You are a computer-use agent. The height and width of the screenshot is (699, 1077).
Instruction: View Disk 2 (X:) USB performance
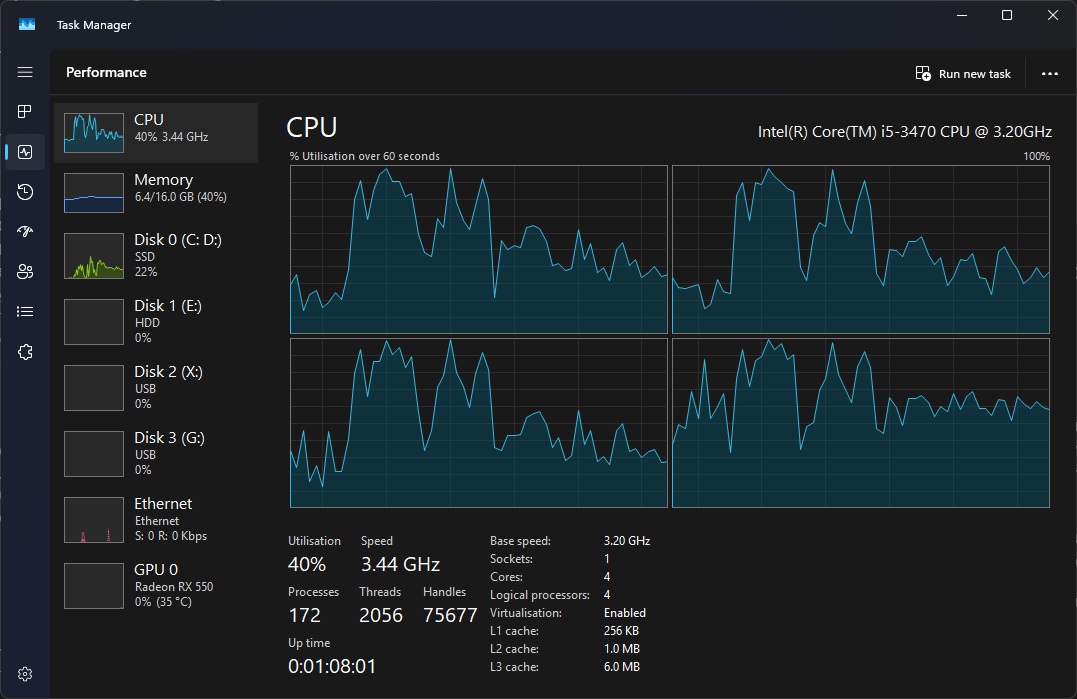pos(155,387)
